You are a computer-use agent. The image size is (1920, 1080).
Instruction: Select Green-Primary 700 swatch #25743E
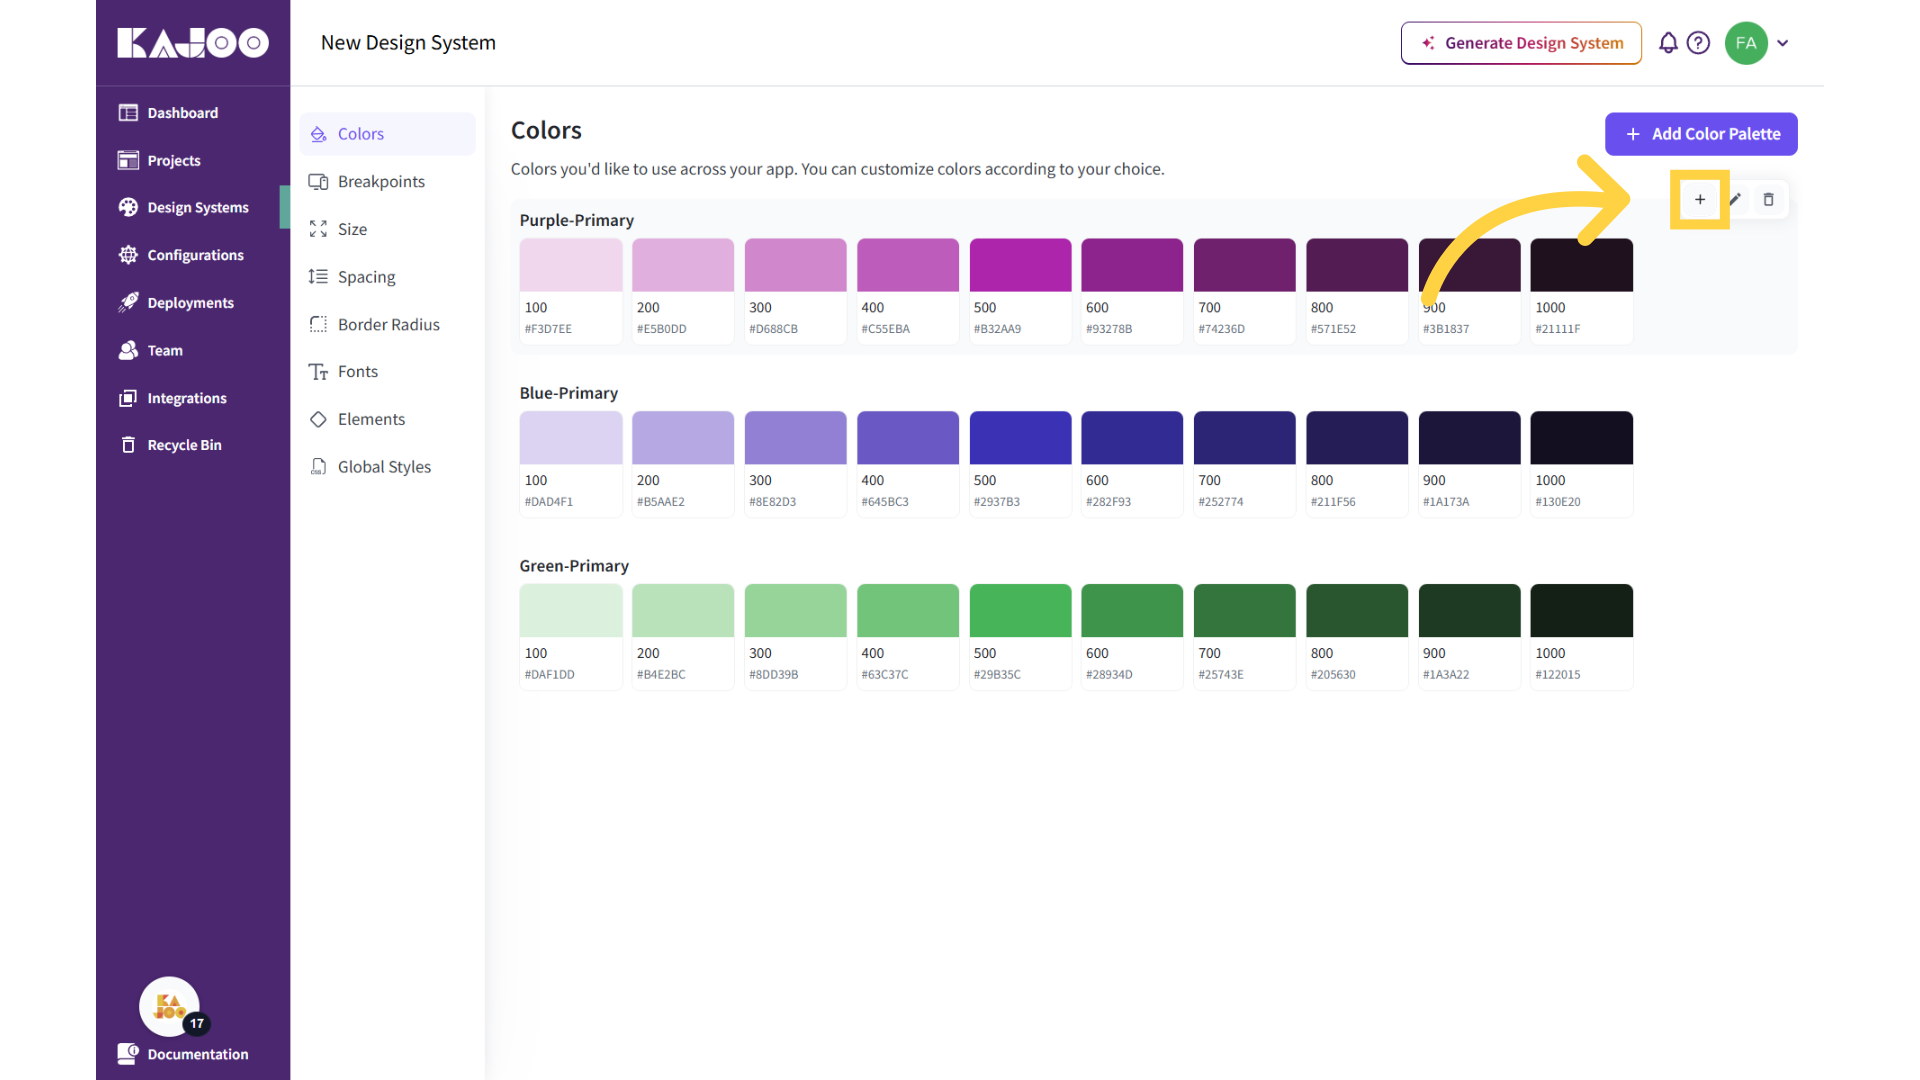coord(1245,638)
